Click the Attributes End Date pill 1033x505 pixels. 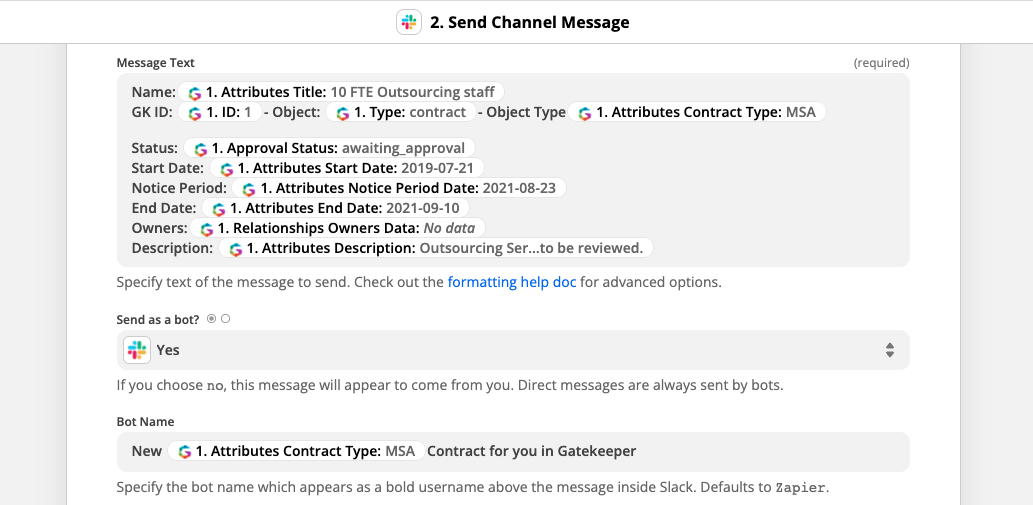pos(335,208)
